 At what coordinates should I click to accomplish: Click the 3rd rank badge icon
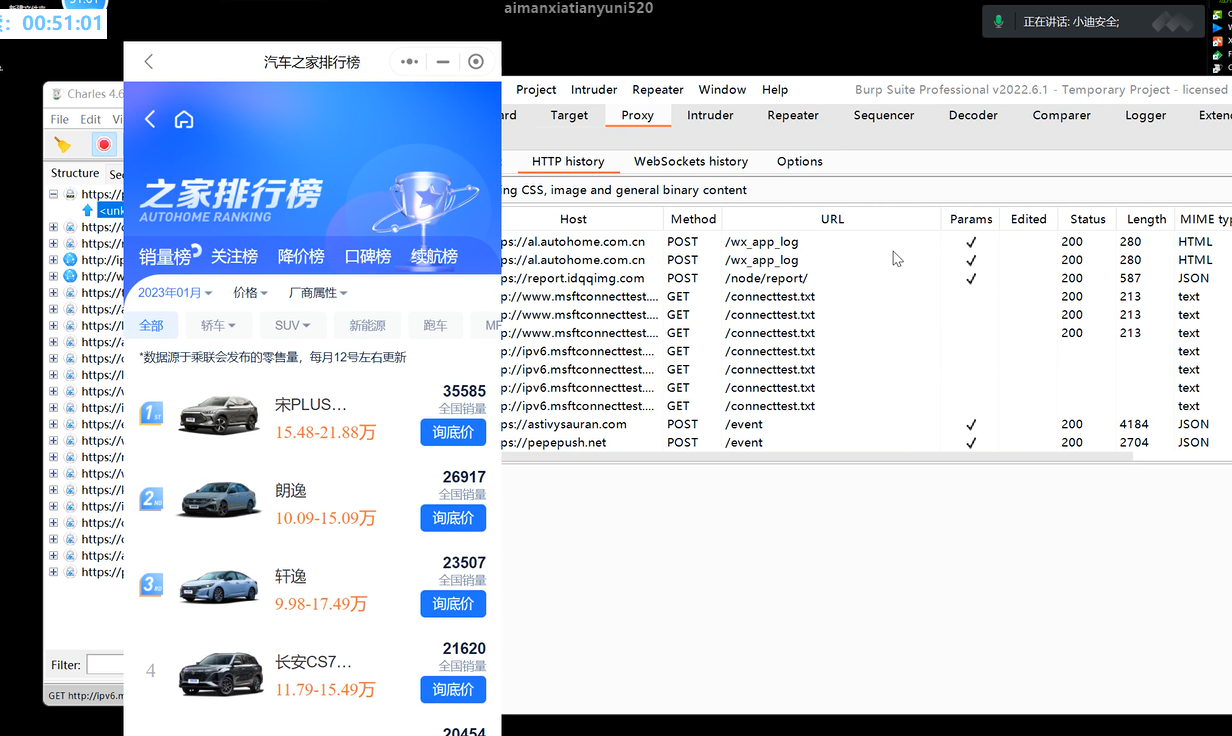[151, 585]
